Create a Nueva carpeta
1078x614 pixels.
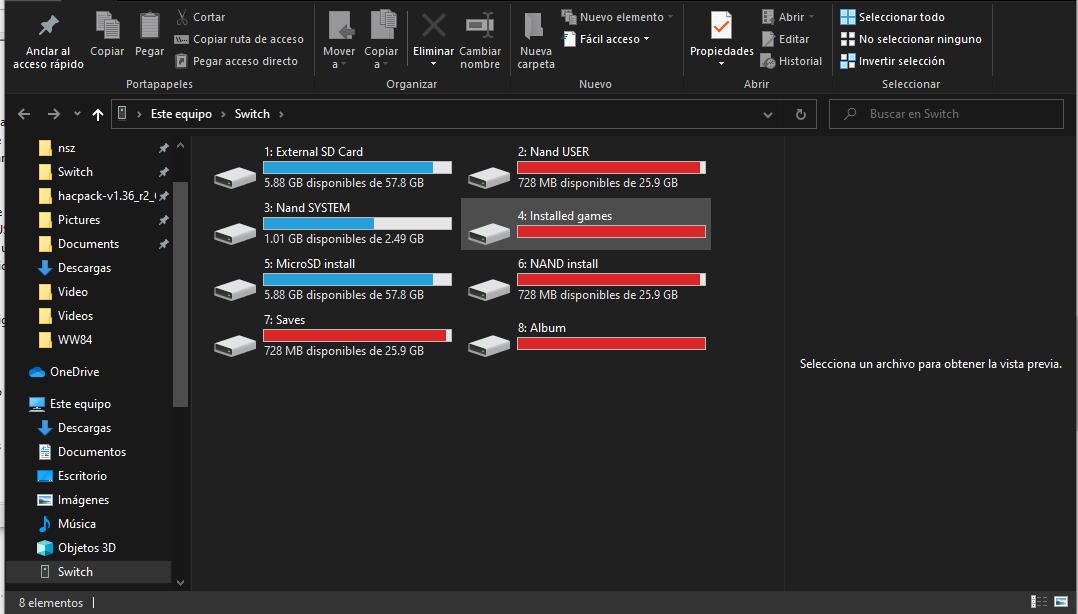[x=536, y=40]
